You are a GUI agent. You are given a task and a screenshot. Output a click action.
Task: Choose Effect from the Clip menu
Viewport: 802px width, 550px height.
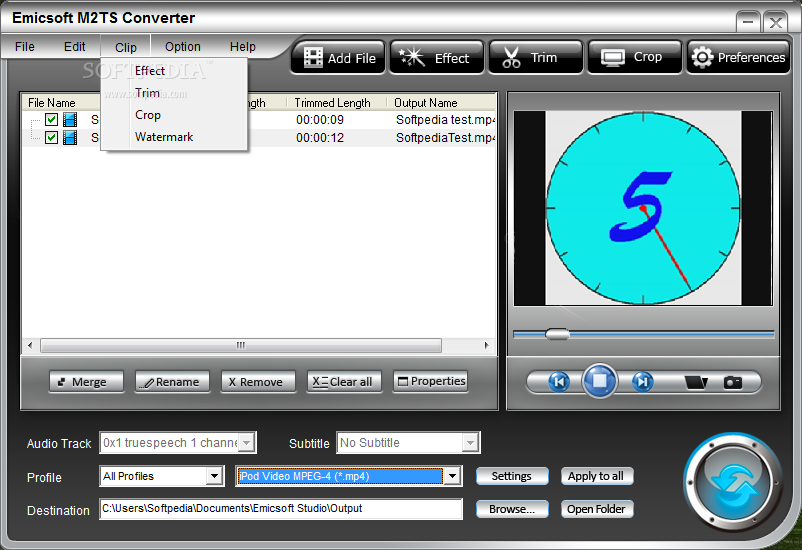click(174, 71)
